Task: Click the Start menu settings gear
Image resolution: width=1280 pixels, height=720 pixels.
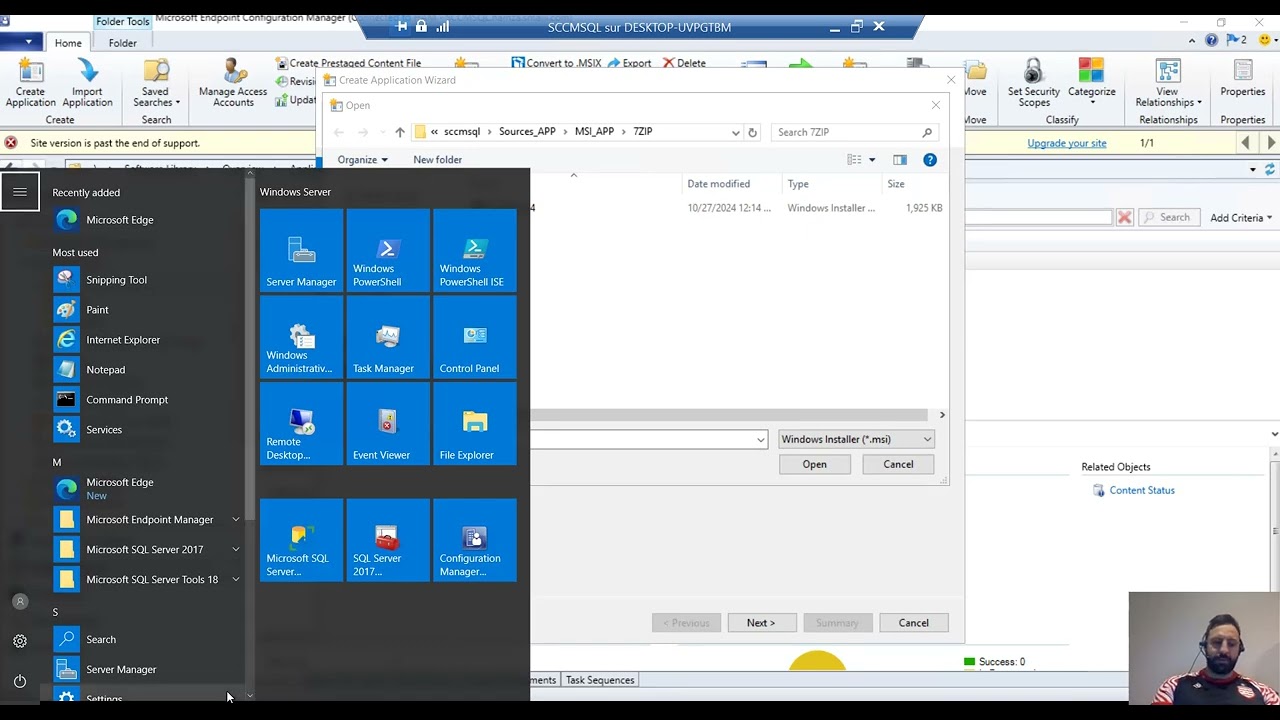Action: (20, 641)
